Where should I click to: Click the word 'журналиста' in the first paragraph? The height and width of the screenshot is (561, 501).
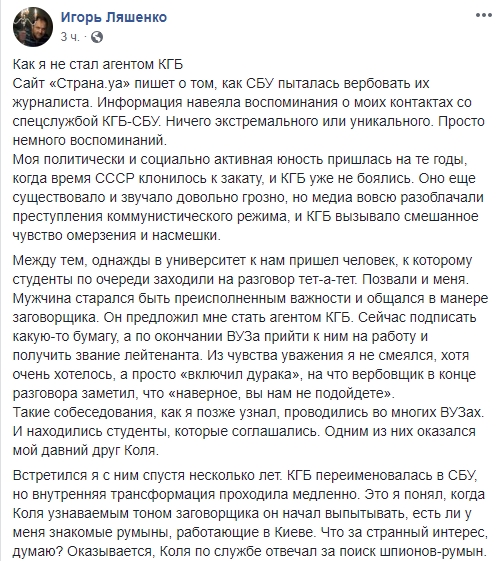click(51, 103)
